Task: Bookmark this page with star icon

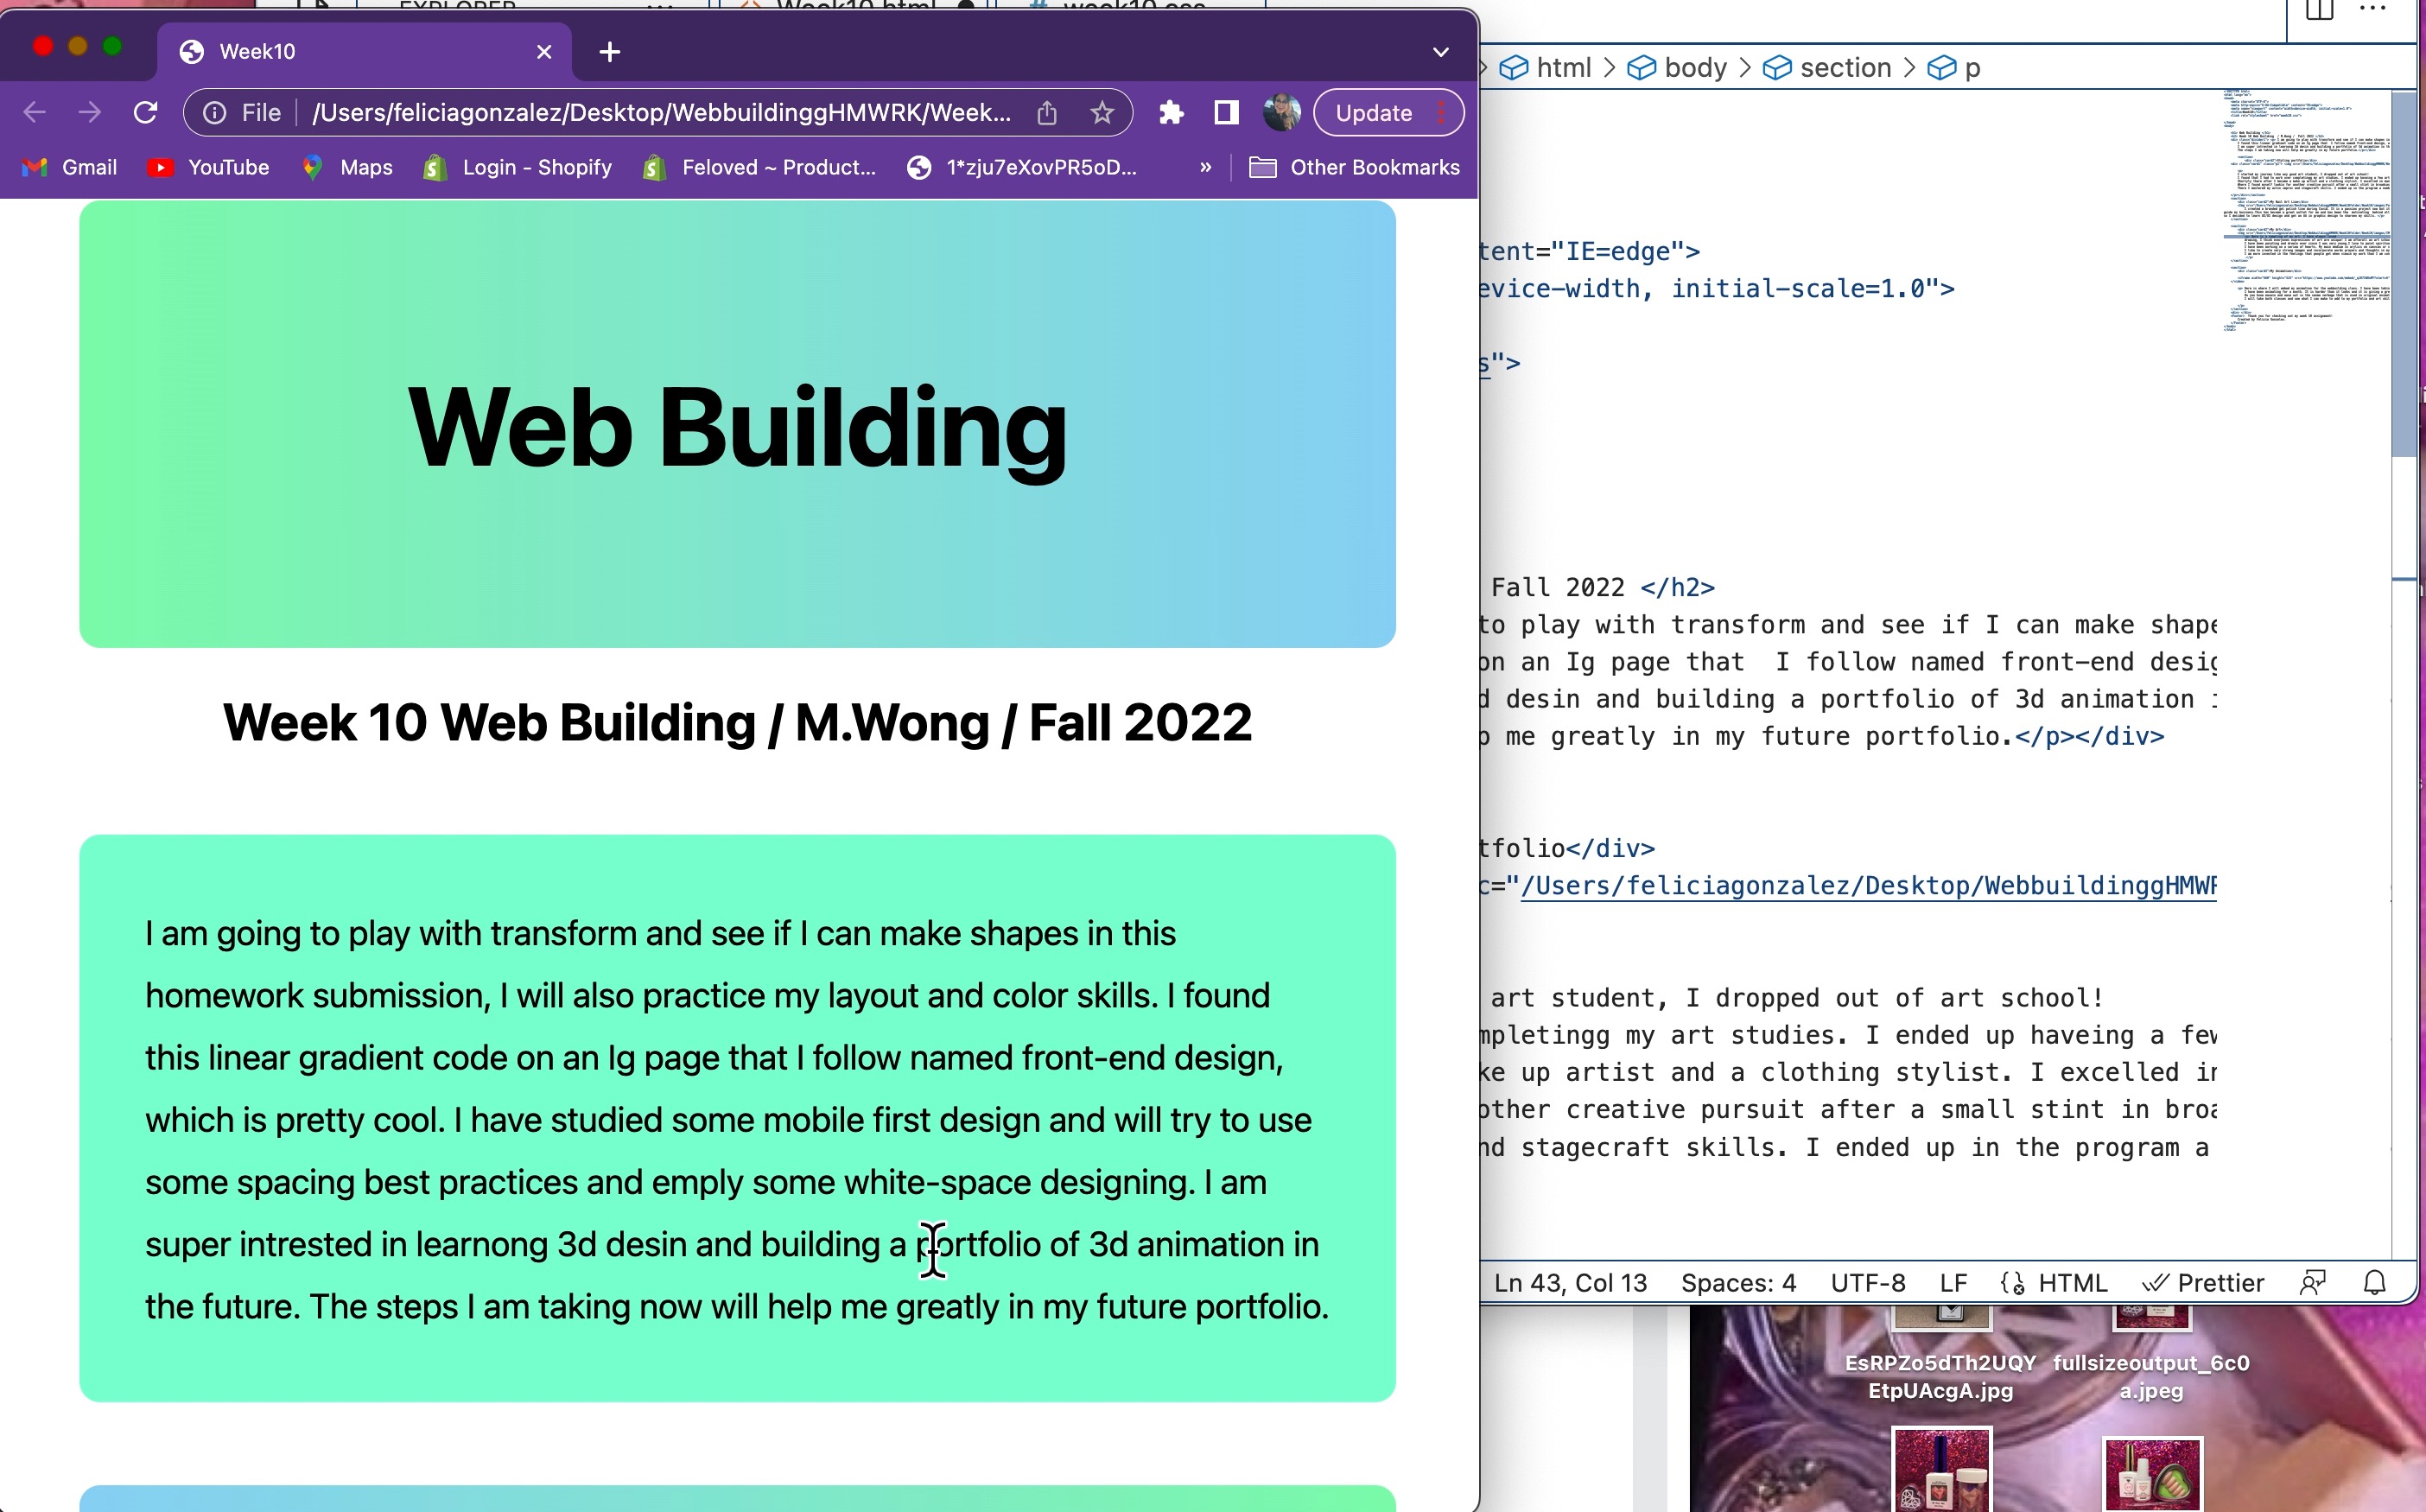Action: coord(1101,112)
